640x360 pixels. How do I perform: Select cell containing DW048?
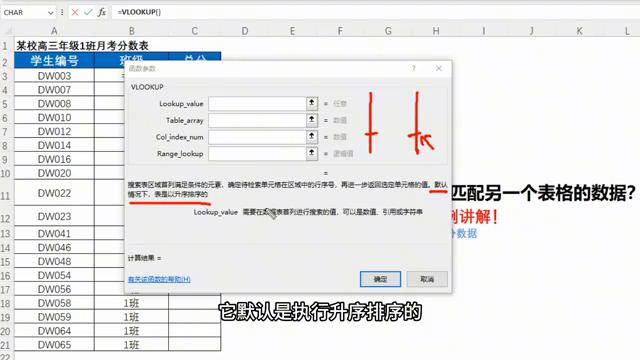(54, 261)
